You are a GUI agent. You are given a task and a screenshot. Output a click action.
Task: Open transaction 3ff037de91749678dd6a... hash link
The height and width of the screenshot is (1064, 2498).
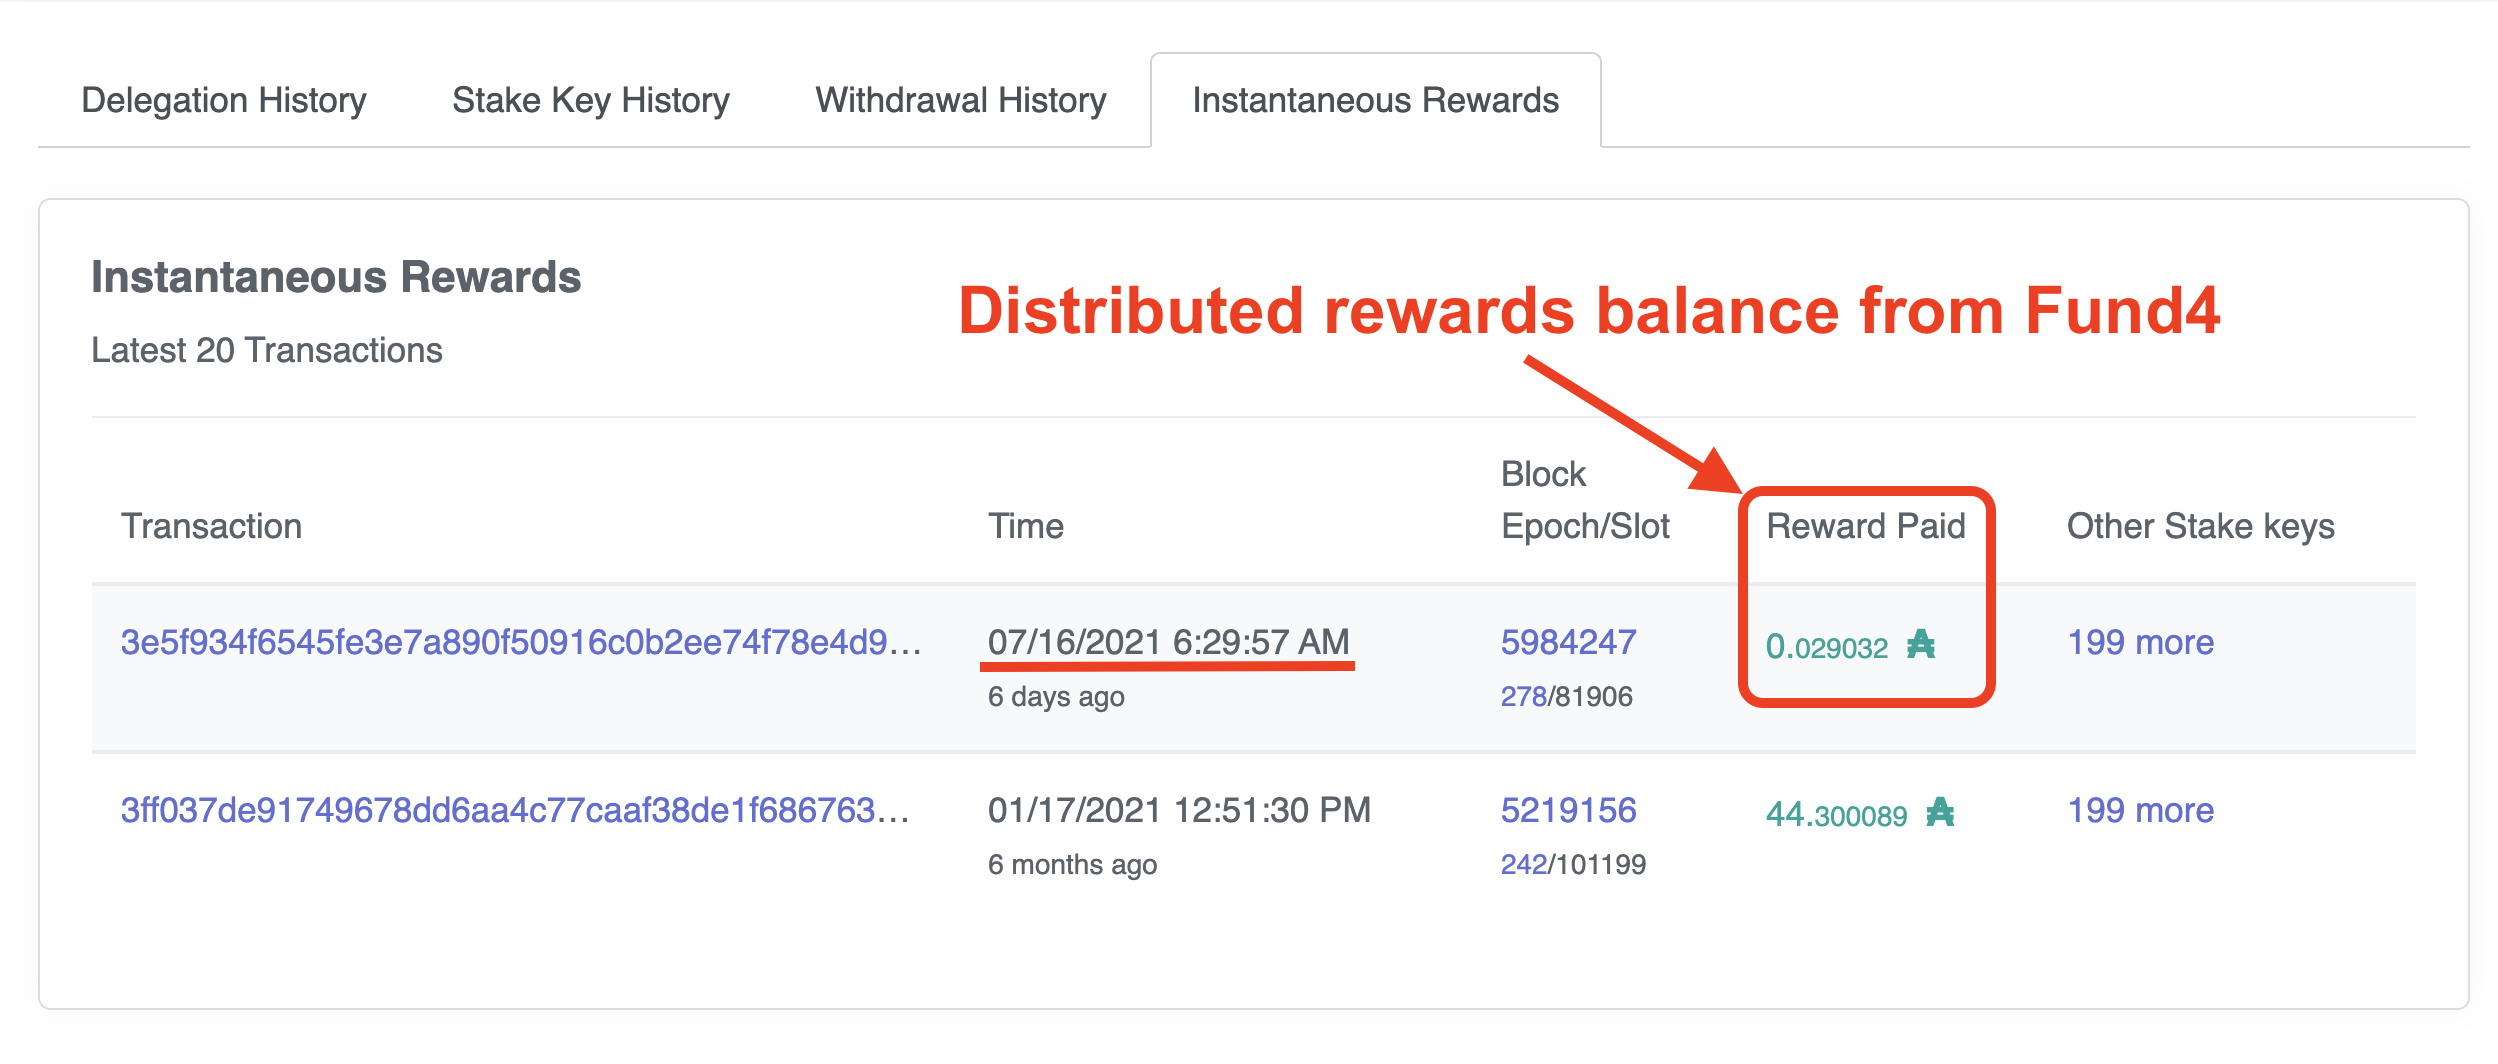(x=515, y=810)
